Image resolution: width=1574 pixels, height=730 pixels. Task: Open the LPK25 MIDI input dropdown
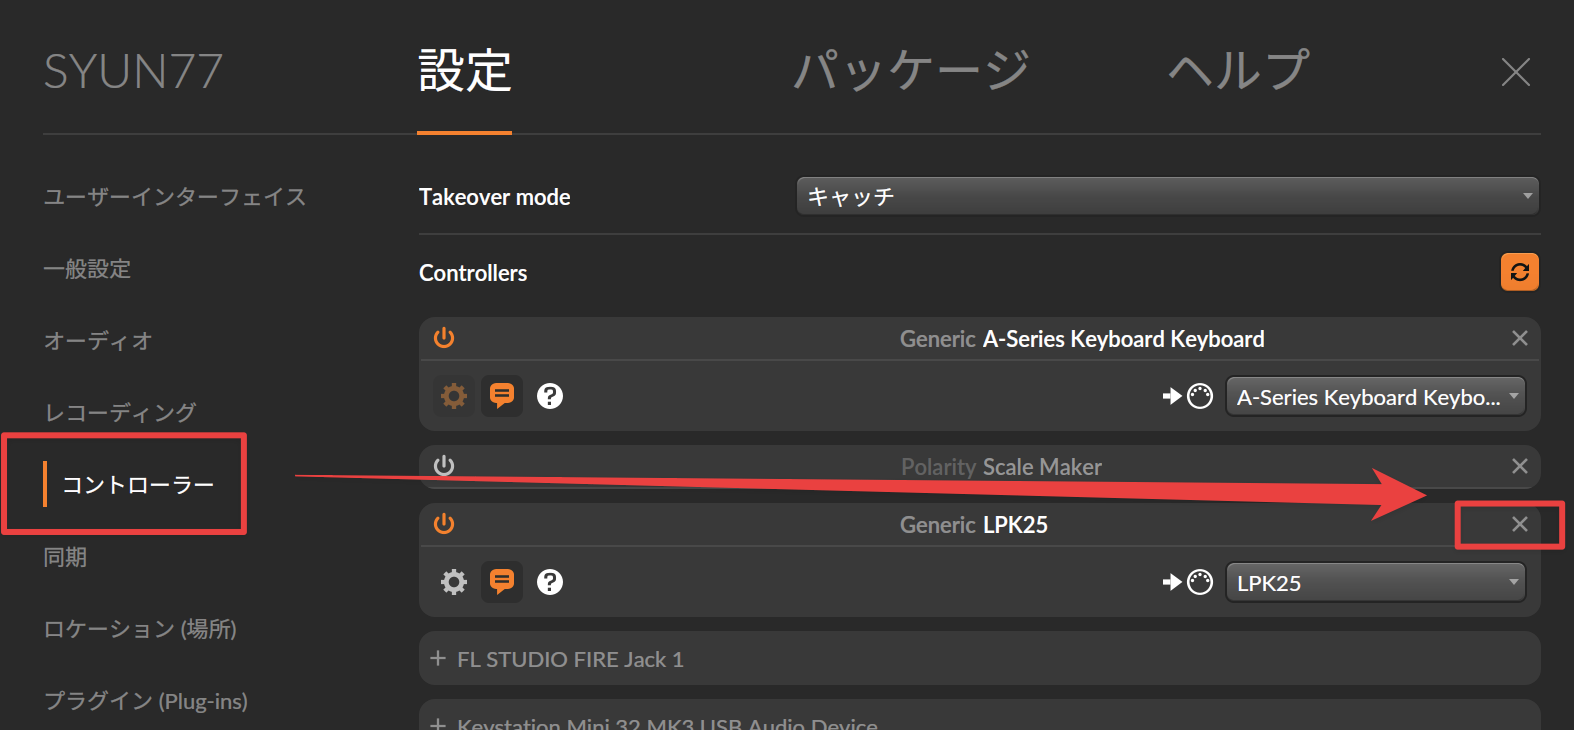[1375, 583]
